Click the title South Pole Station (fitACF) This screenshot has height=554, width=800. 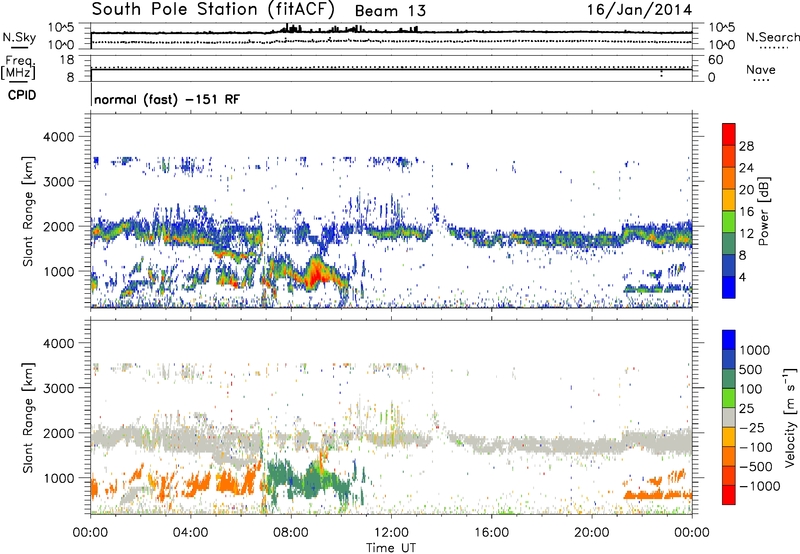click(x=213, y=9)
